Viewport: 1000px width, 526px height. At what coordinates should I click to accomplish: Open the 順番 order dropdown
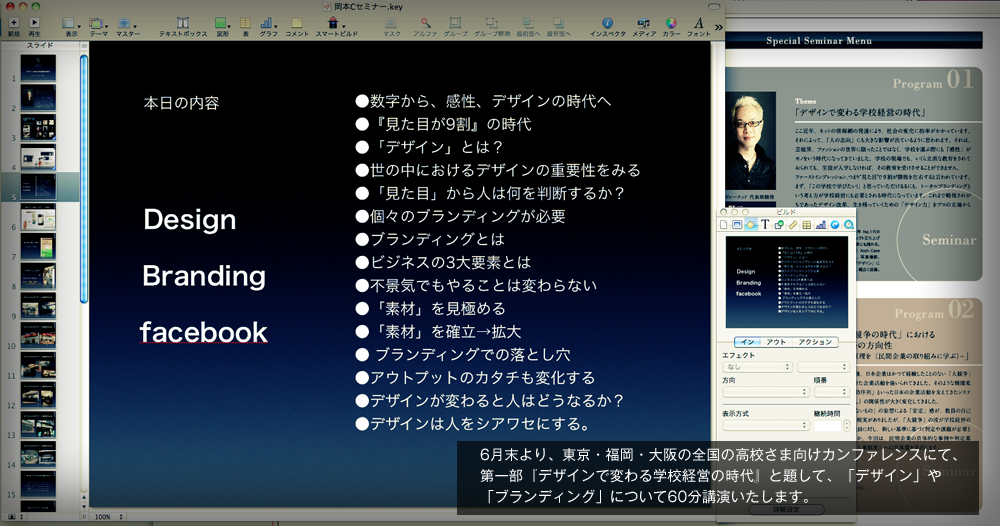[832, 391]
